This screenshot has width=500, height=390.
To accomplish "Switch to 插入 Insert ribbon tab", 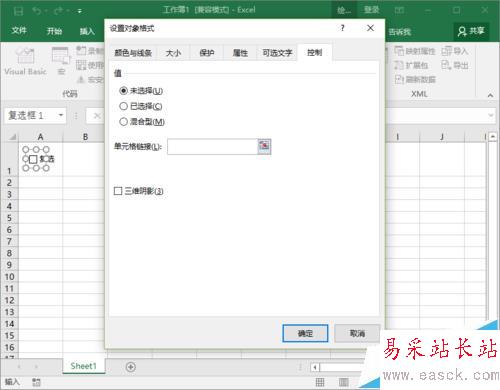I will point(87,31).
